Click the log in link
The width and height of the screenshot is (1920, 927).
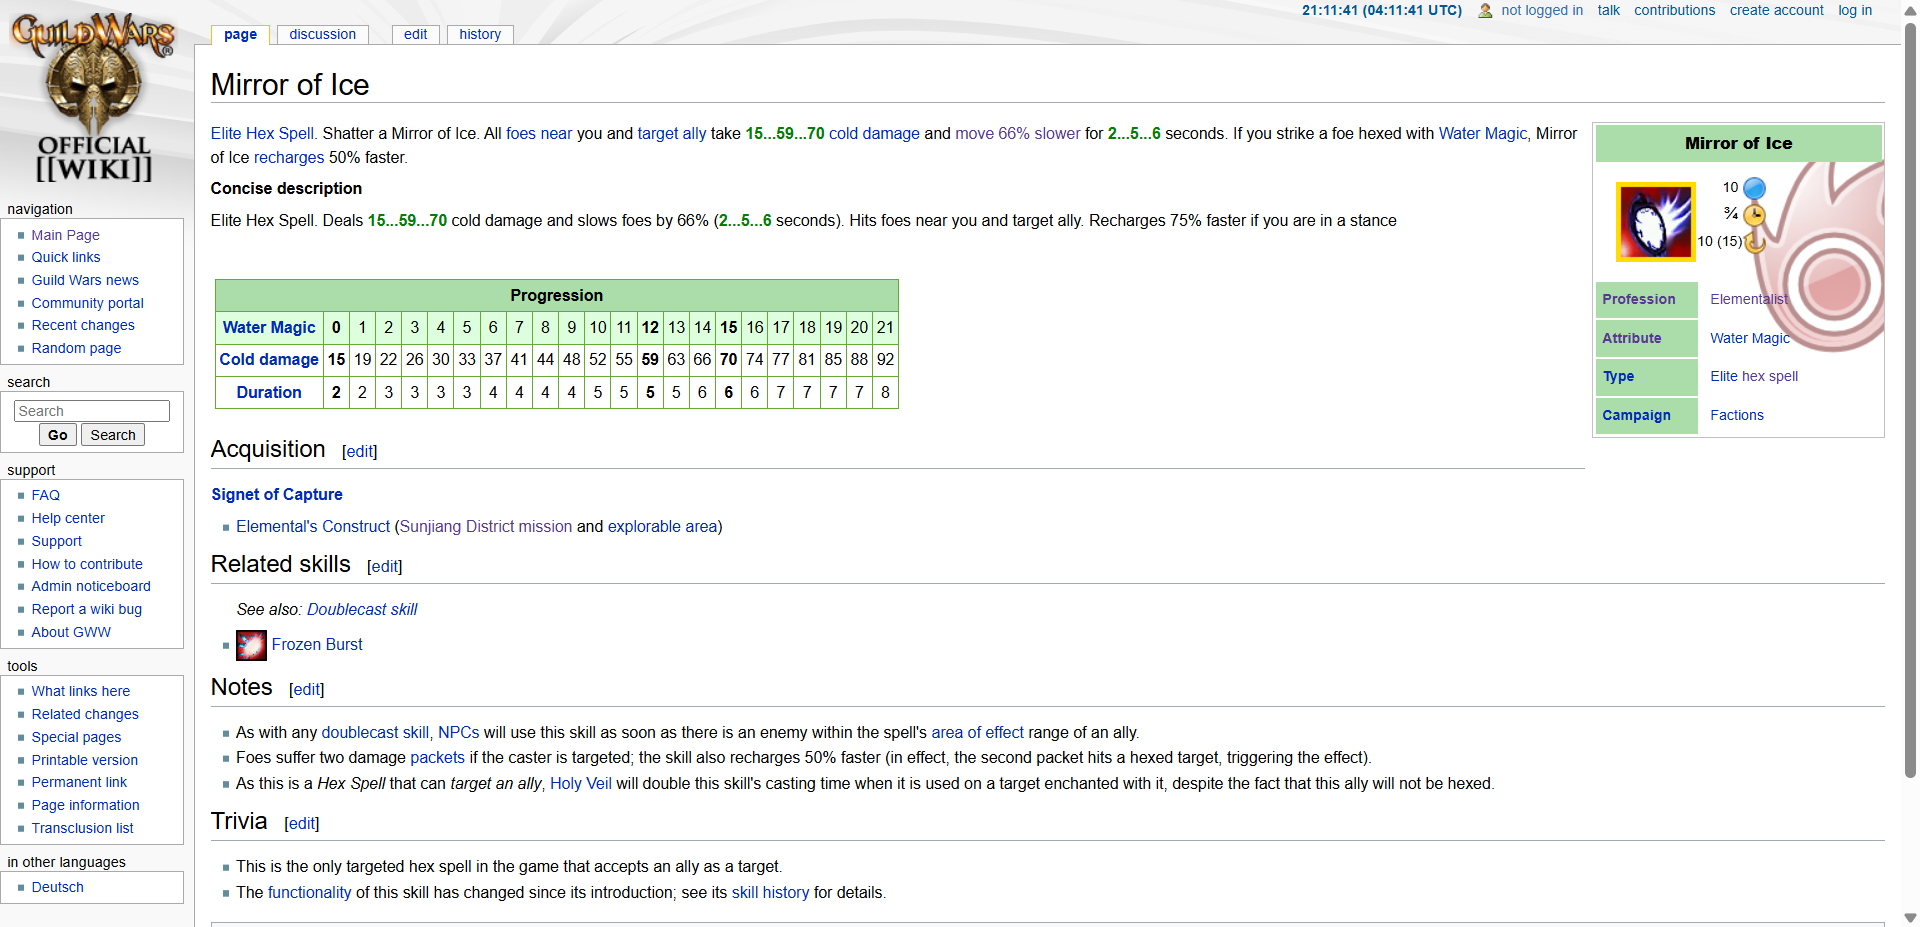point(1855,11)
